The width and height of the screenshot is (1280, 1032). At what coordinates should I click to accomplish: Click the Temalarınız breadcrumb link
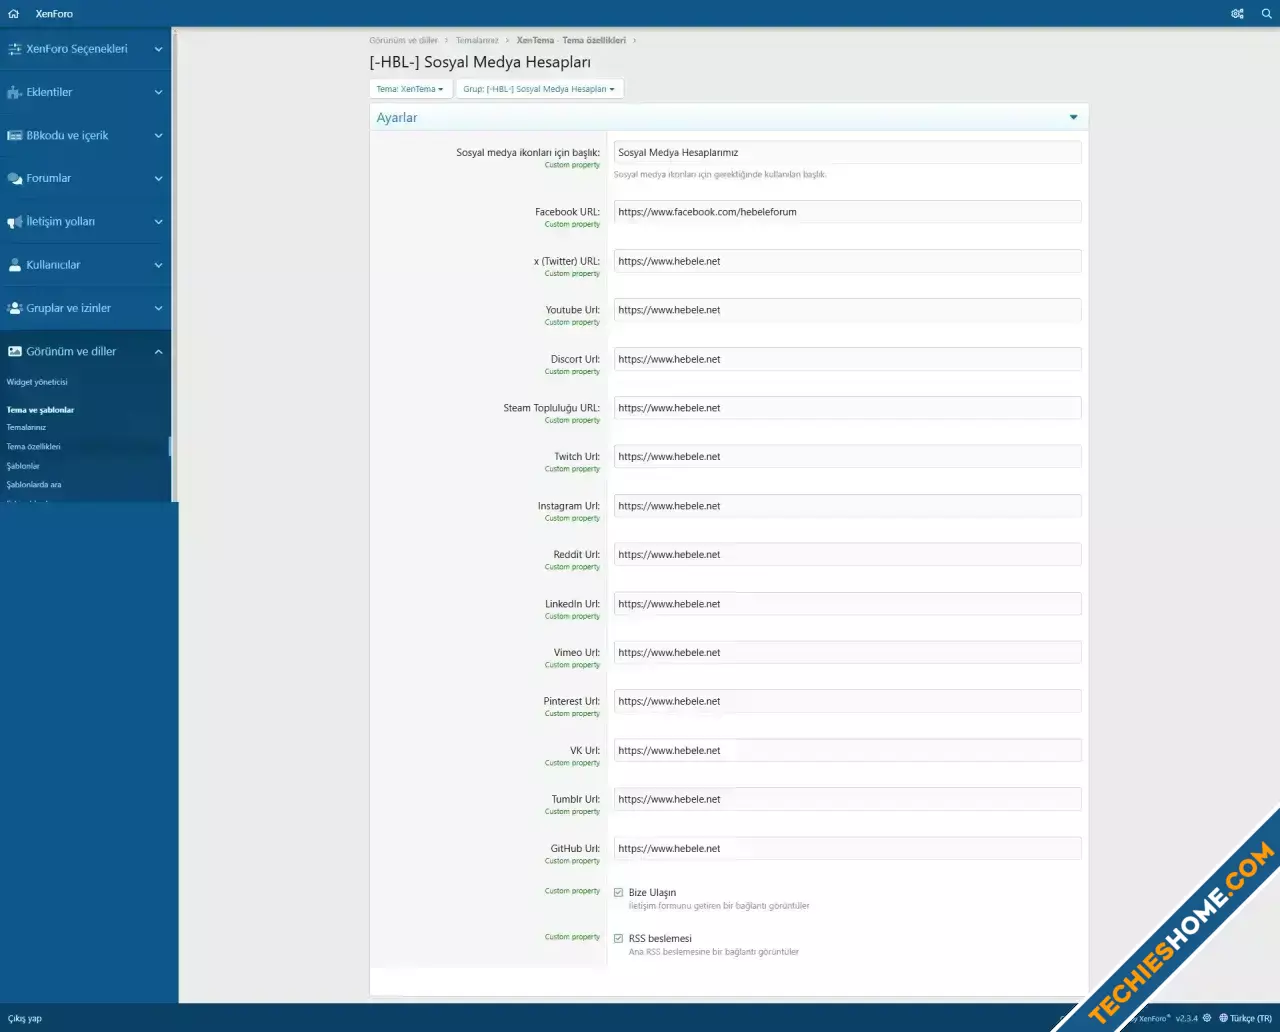[x=477, y=40]
